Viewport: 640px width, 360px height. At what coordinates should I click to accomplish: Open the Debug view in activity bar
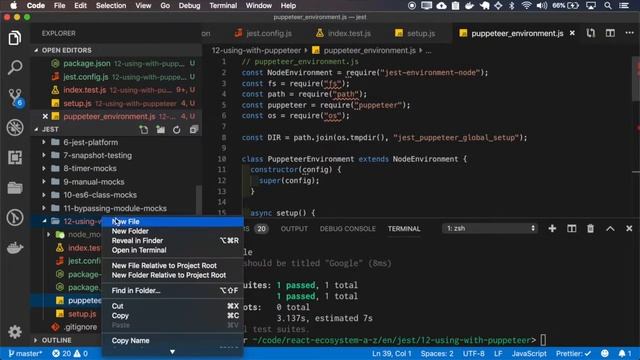click(15, 127)
